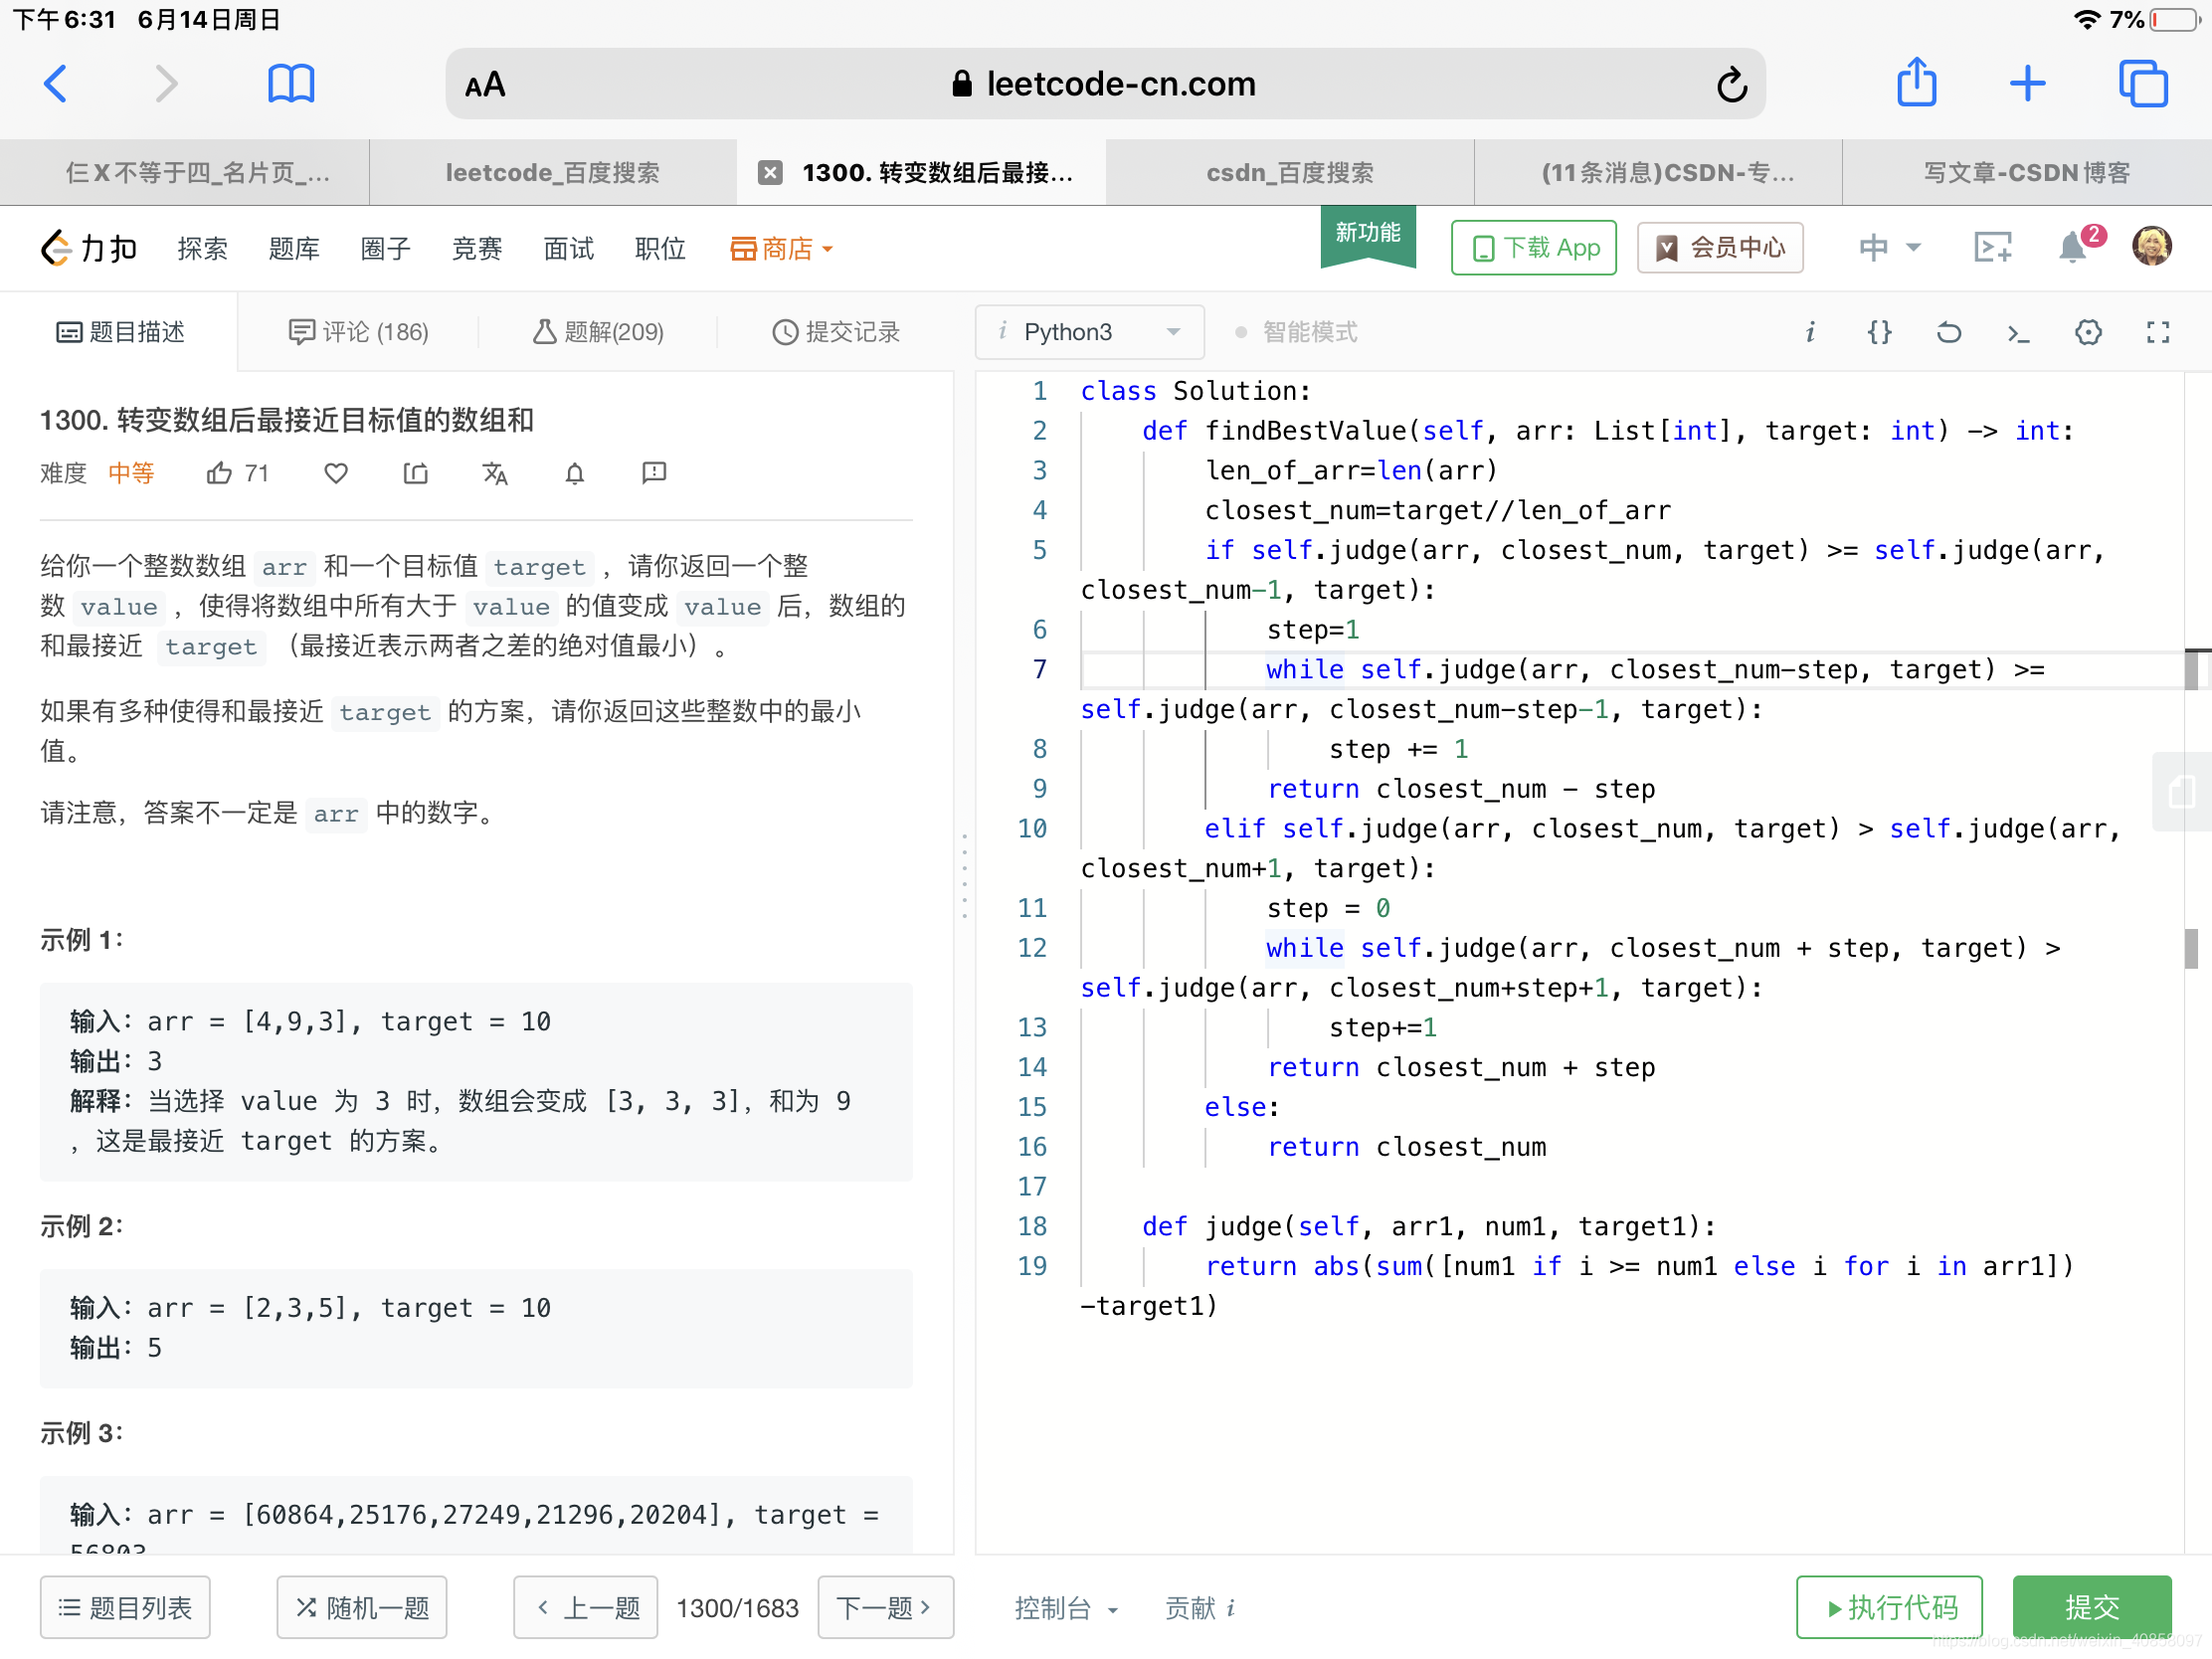
Task: Submit solution with 提交 button
Action: point(2091,1607)
